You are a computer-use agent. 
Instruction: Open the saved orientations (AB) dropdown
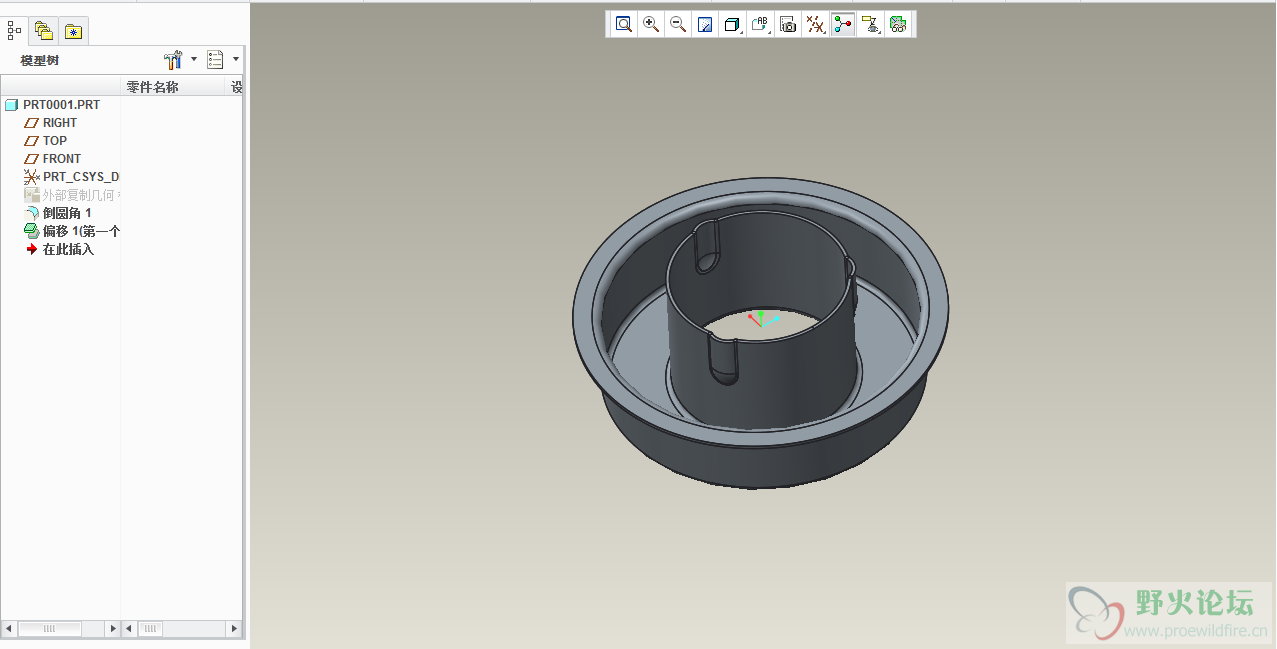[x=761, y=24]
